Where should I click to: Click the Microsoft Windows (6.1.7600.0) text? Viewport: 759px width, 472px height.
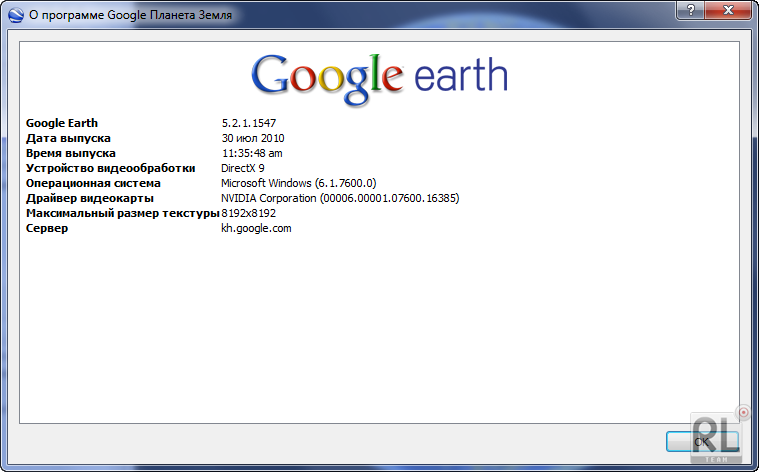tap(298, 183)
